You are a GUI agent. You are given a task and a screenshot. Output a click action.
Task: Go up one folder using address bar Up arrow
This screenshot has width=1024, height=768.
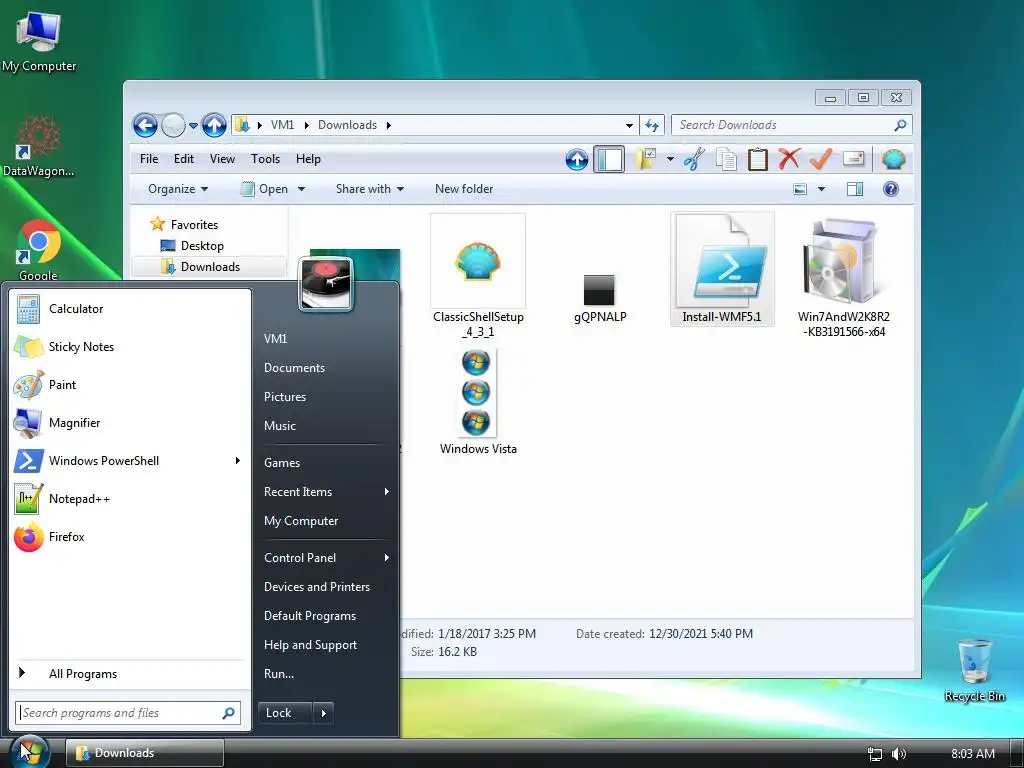pos(214,125)
